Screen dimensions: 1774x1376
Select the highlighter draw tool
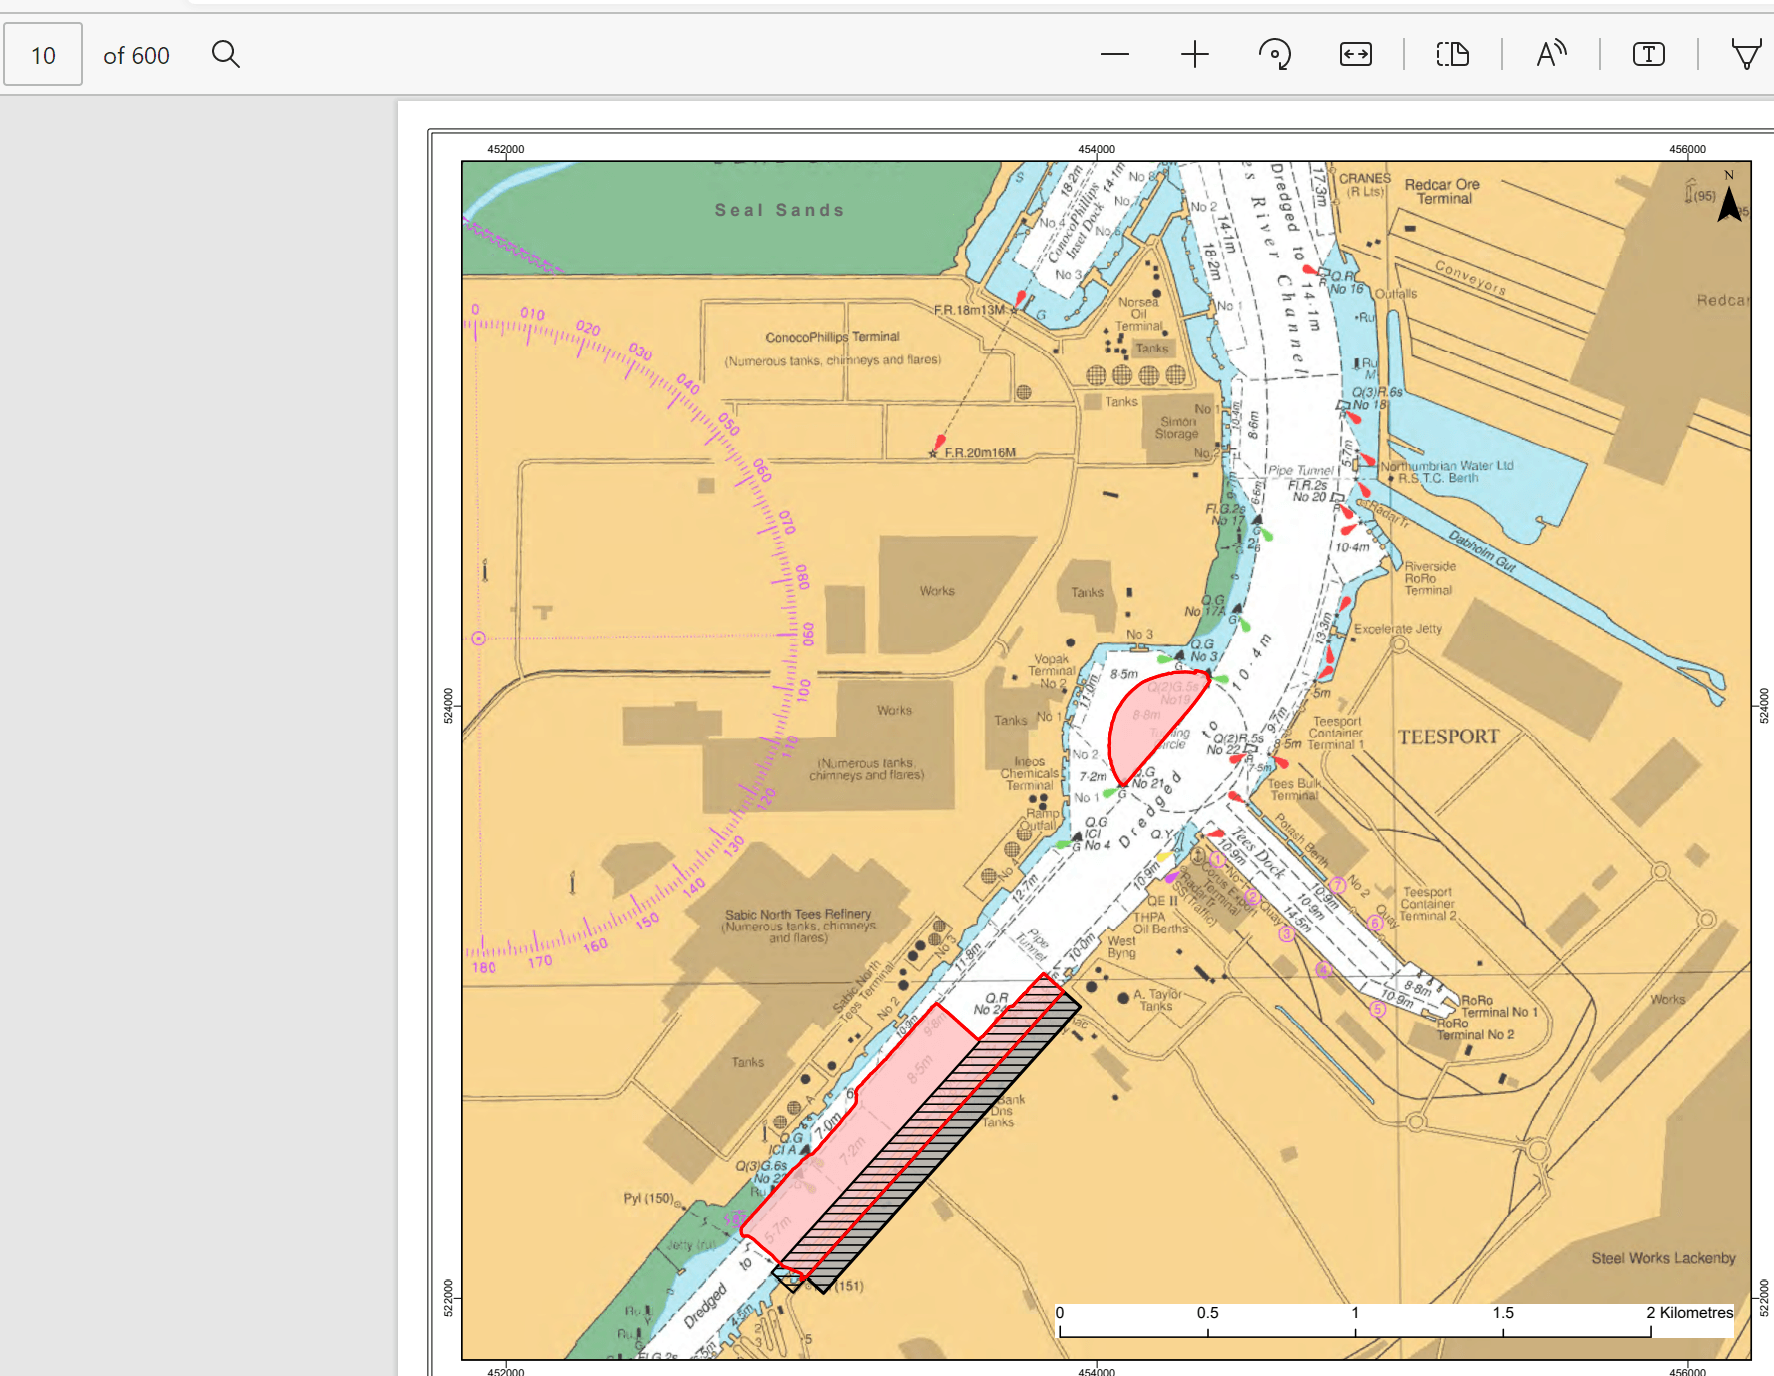click(x=1746, y=54)
